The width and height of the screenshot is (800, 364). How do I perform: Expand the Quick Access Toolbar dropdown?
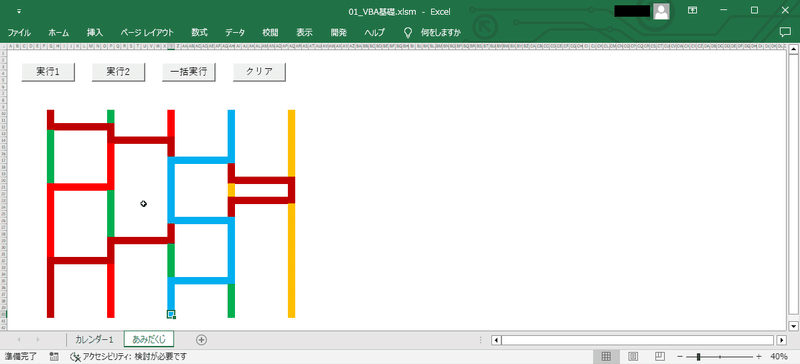click(19, 11)
